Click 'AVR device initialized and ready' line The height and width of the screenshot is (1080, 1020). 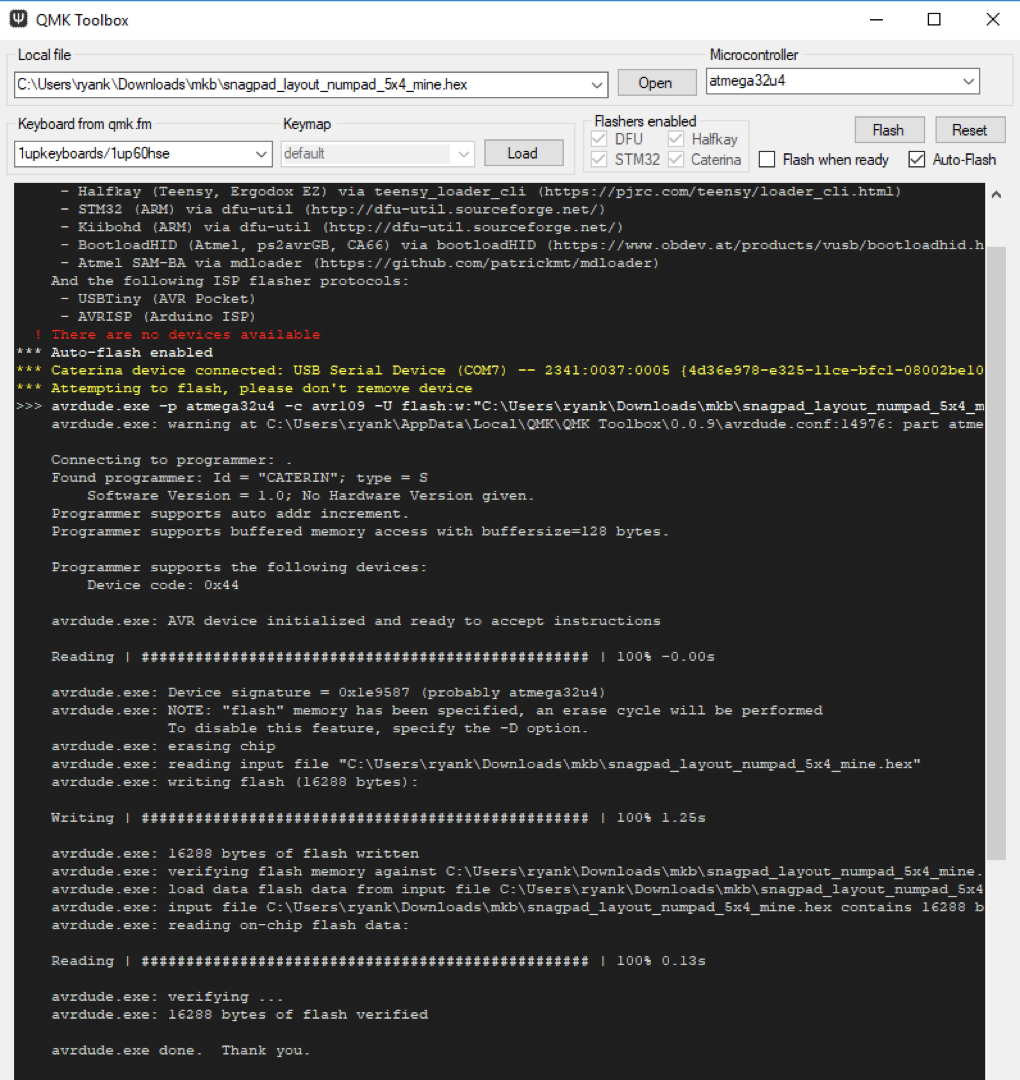[355, 621]
